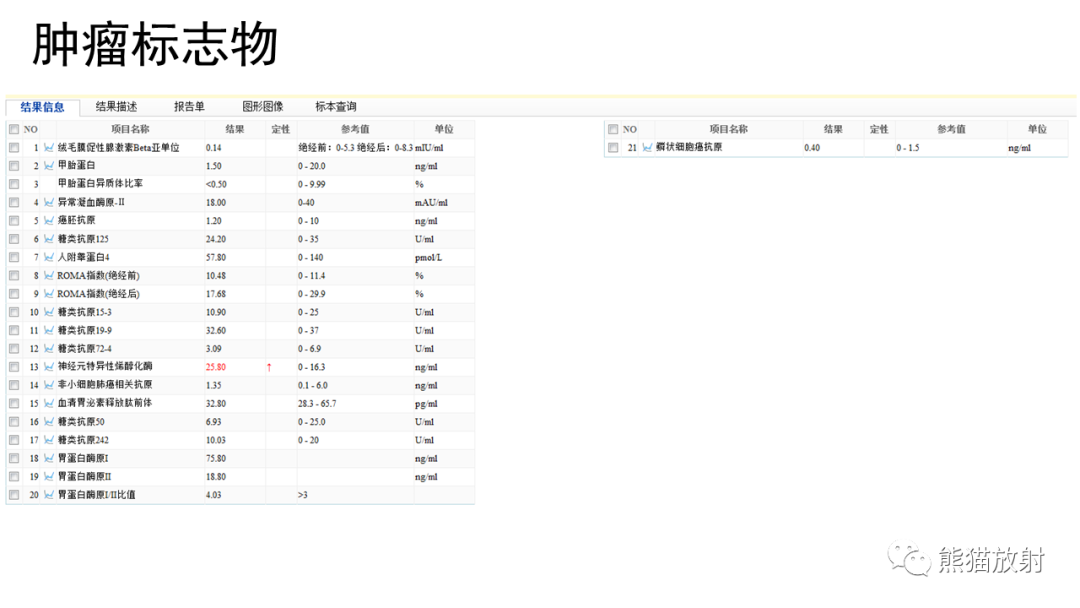The height and width of the screenshot is (608, 1080).
Task: Click the 定性 column header in right table
Action: pos(879,129)
